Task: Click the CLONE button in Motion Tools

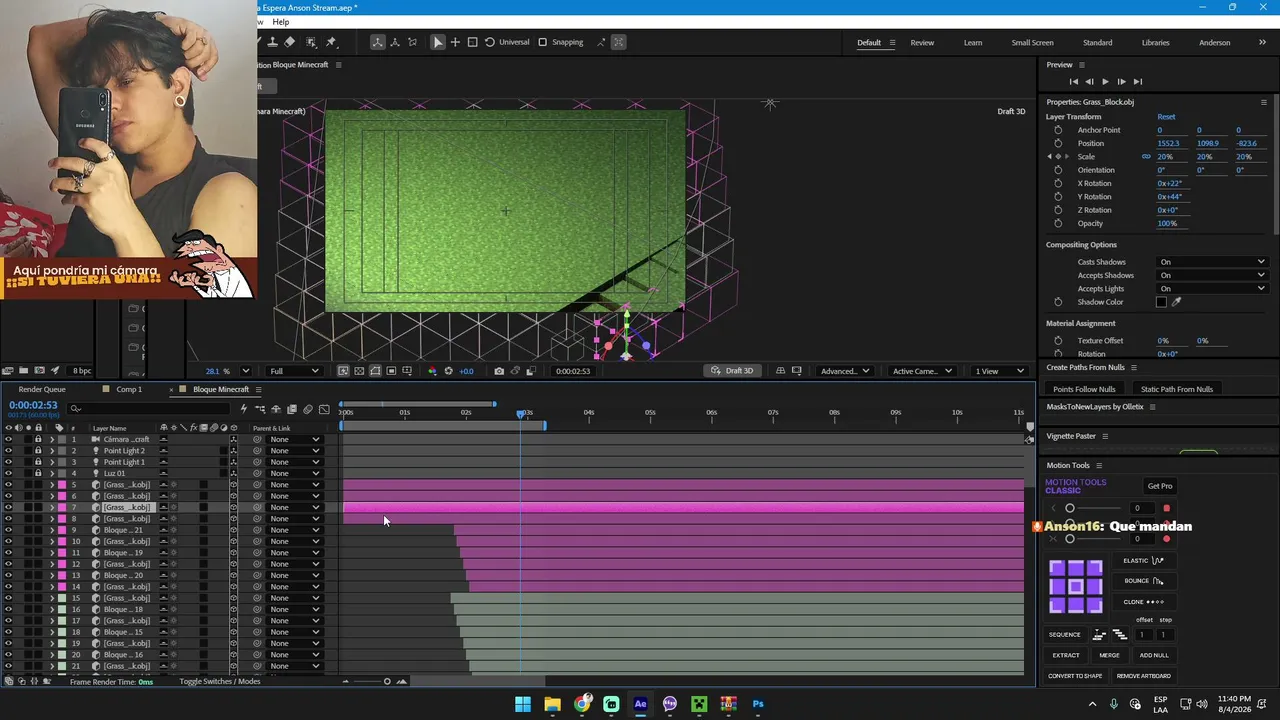Action: tap(1143, 602)
